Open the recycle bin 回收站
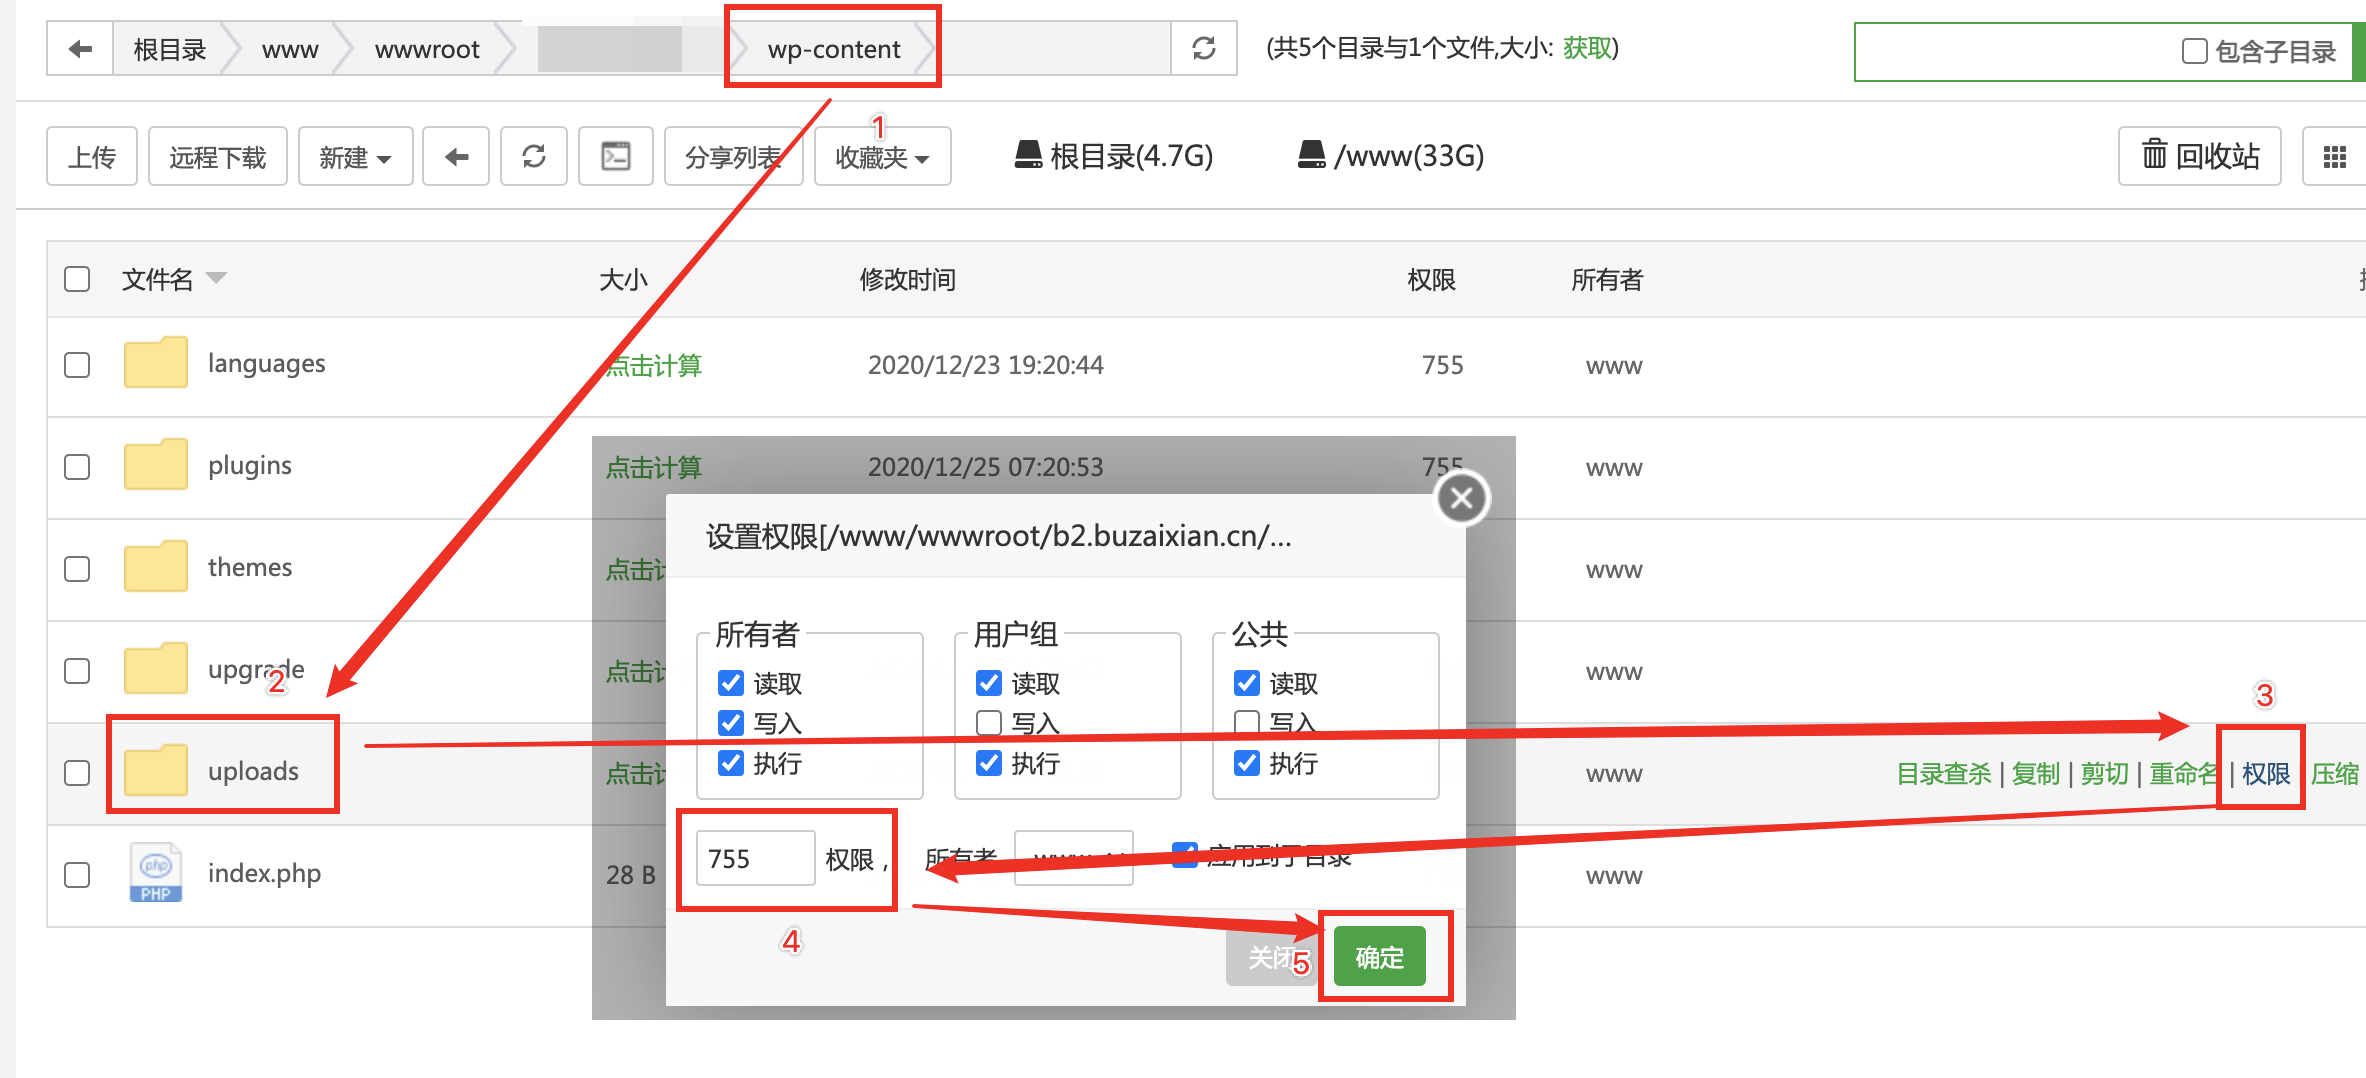 (2200, 156)
